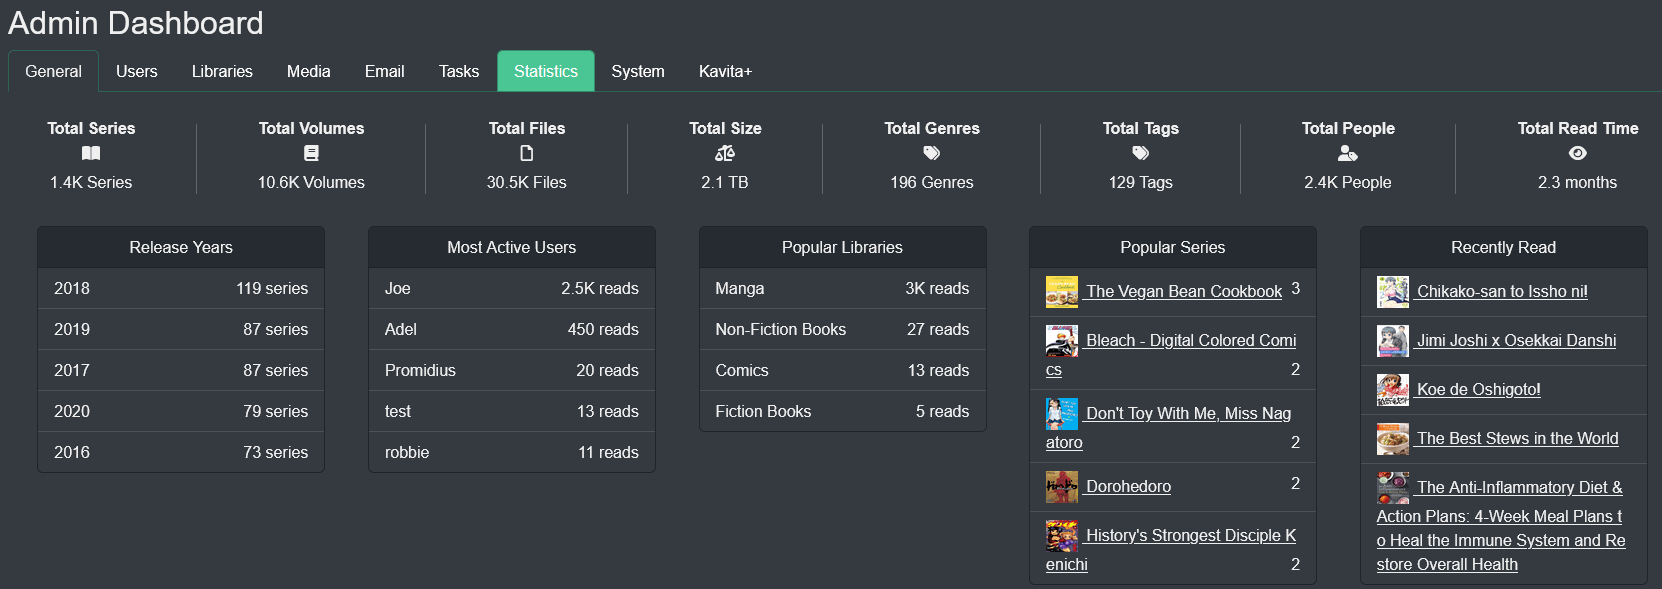1662x589 pixels.
Task: Click the Chikako-san to Issho ni! cover thumbnail
Action: [1392, 292]
